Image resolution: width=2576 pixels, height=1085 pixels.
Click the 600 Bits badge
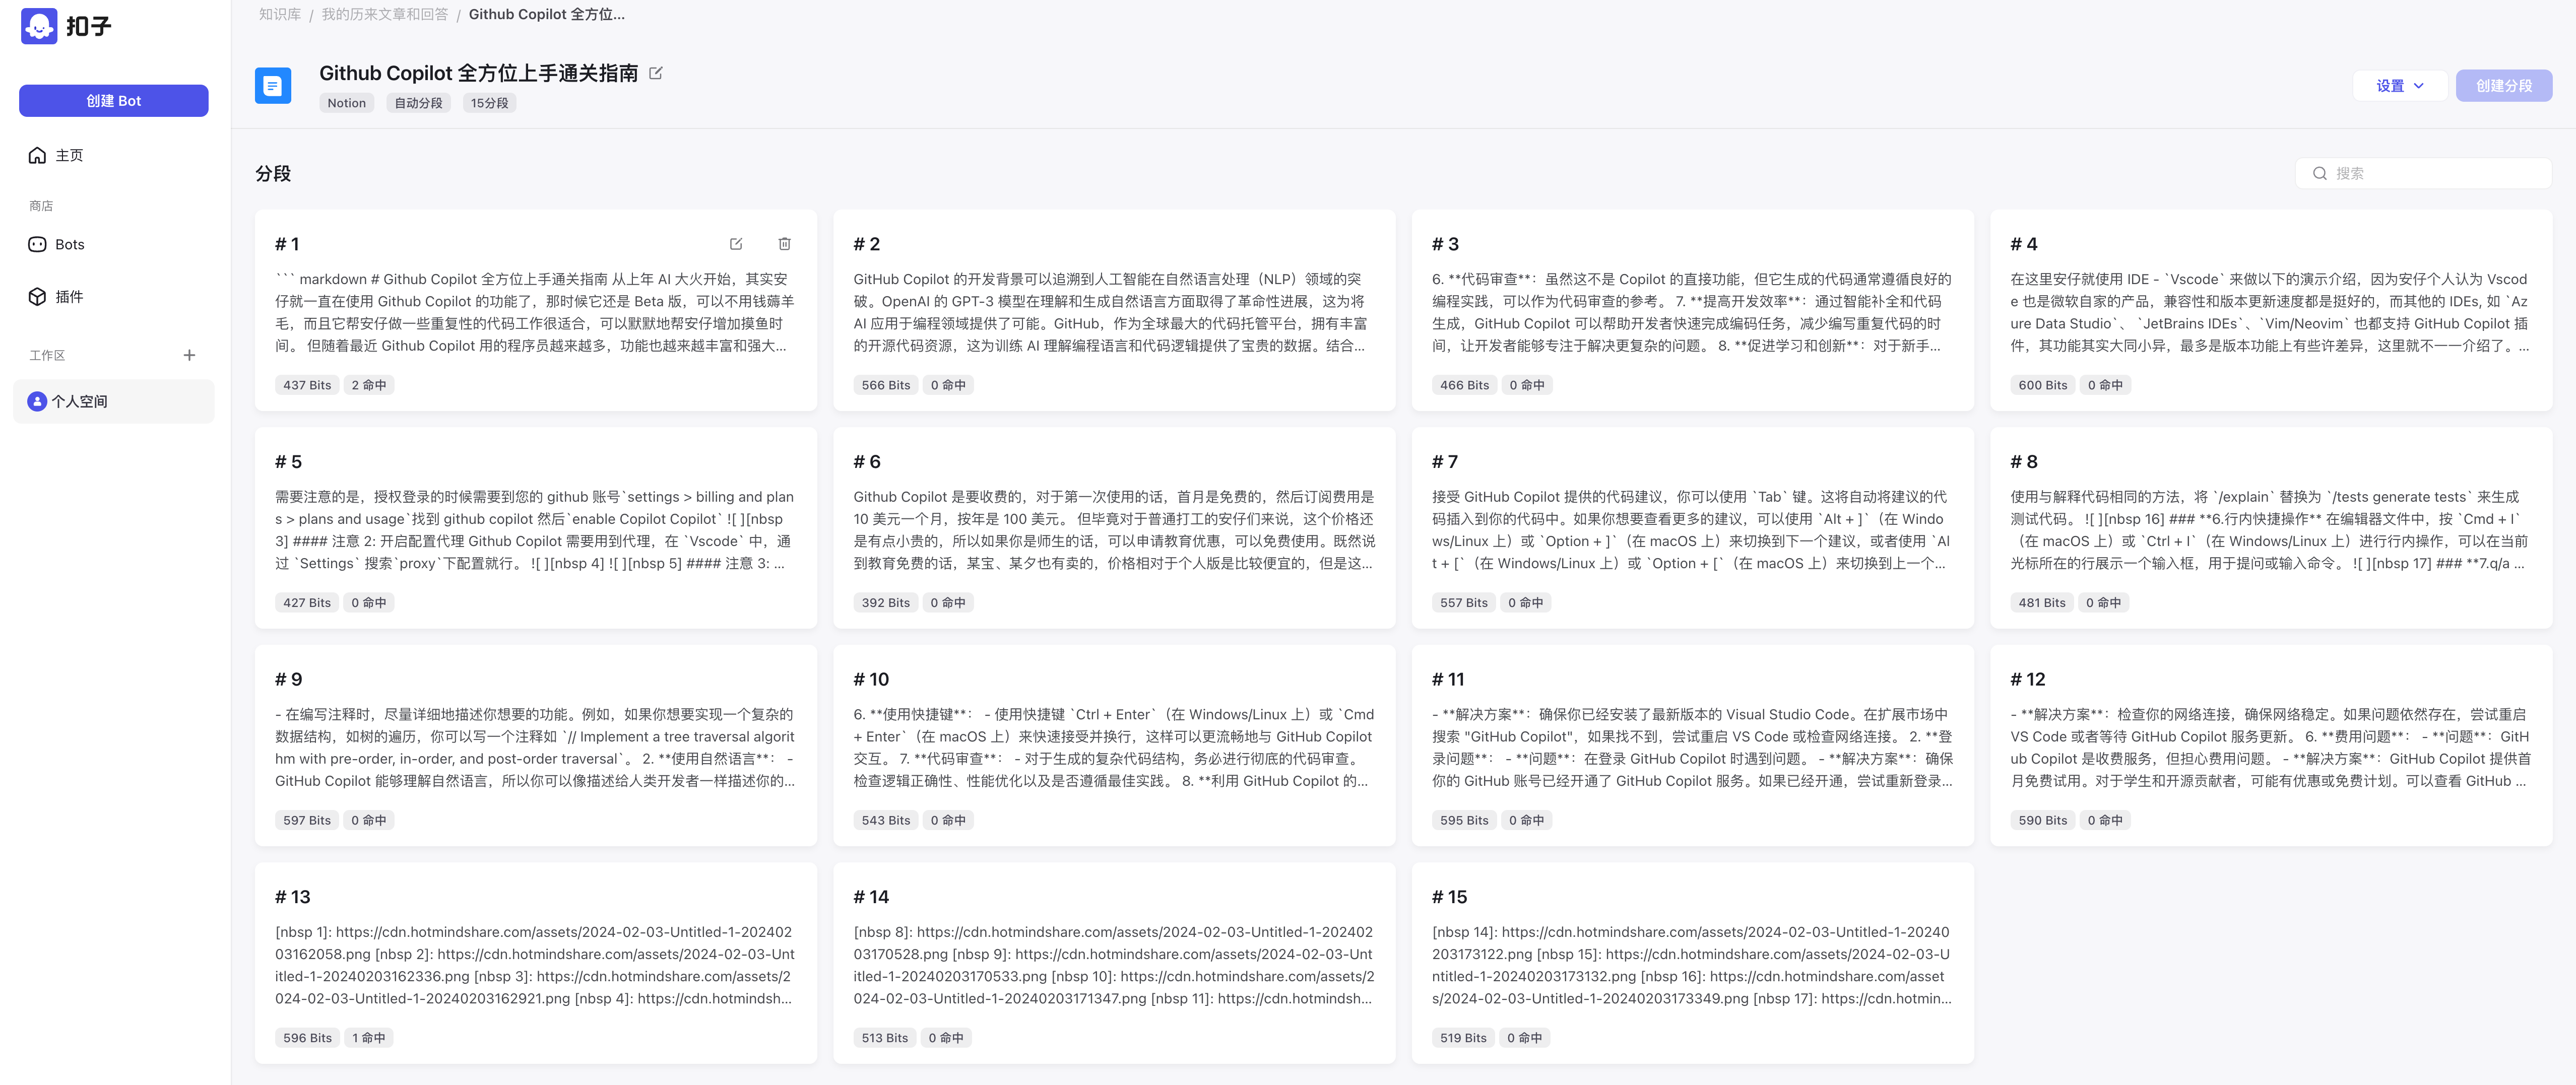2043,385
